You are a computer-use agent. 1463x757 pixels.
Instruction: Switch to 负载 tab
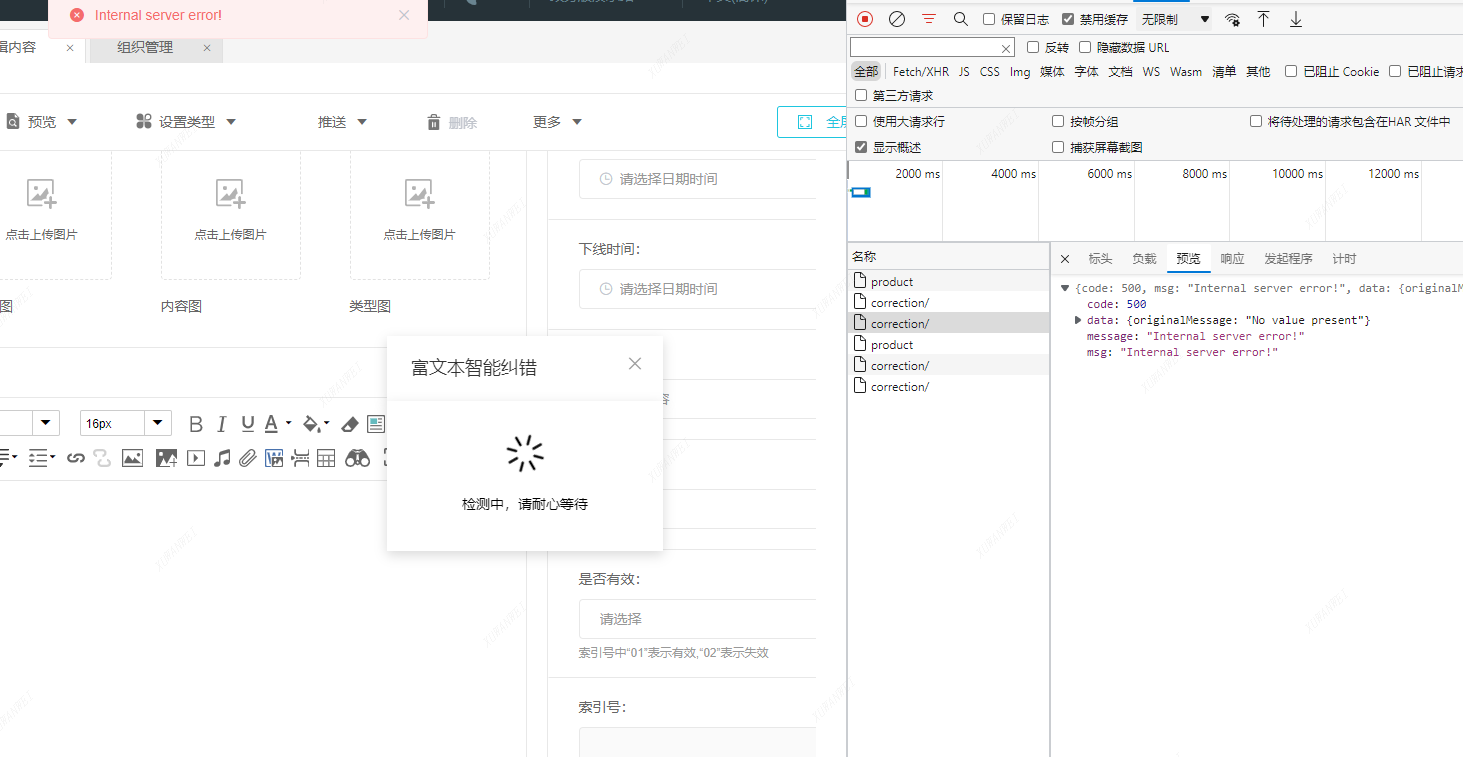[1144, 259]
